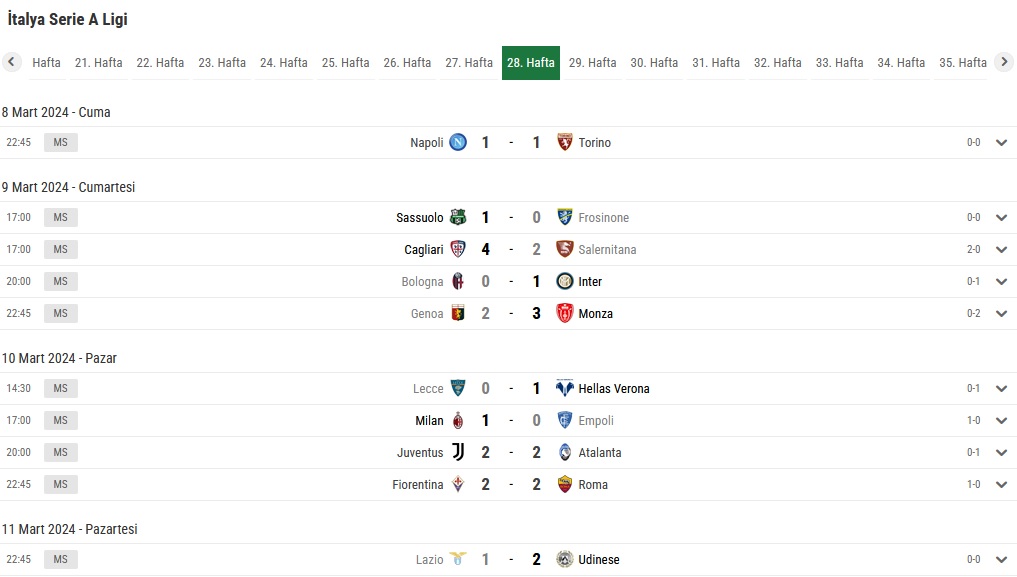Image resolution: width=1017 pixels, height=577 pixels.
Task: Expand the Juventus vs Atalanta match details
Action: point(1001,453)
